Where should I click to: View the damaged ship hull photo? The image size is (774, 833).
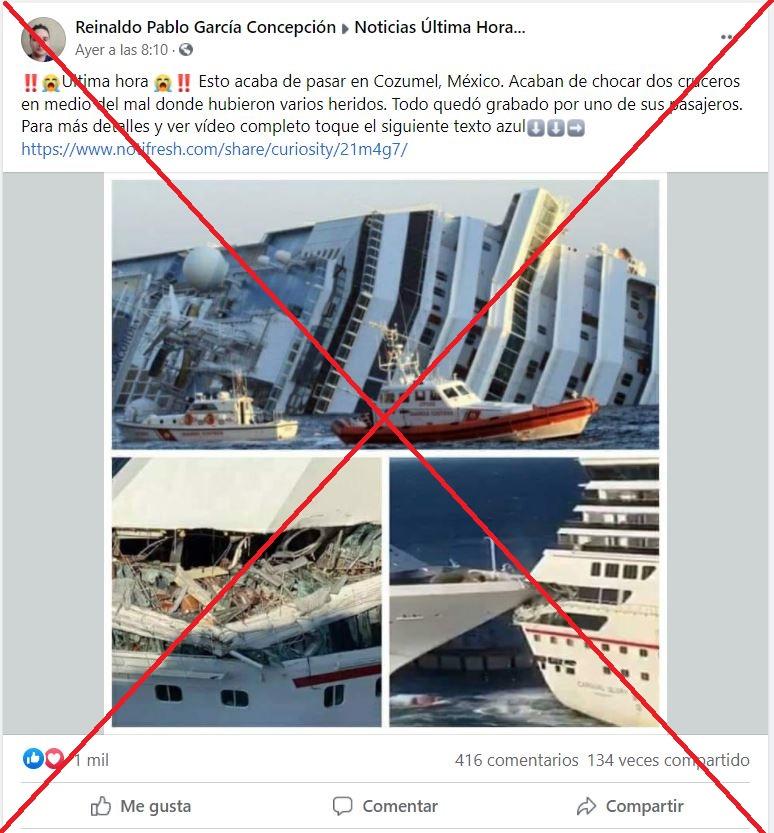(246, 592)
